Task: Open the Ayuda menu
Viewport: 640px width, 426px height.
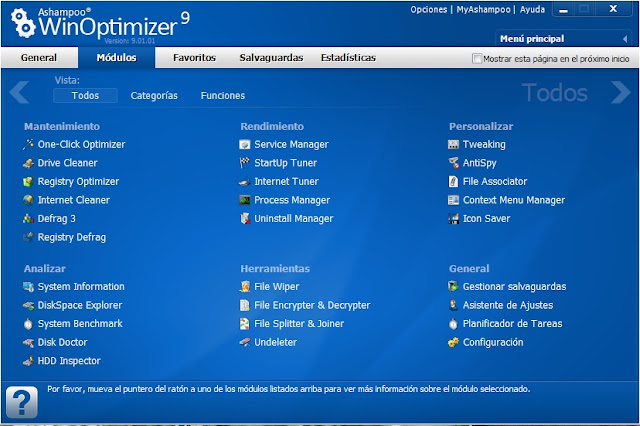Action: (x=532, y=9)
